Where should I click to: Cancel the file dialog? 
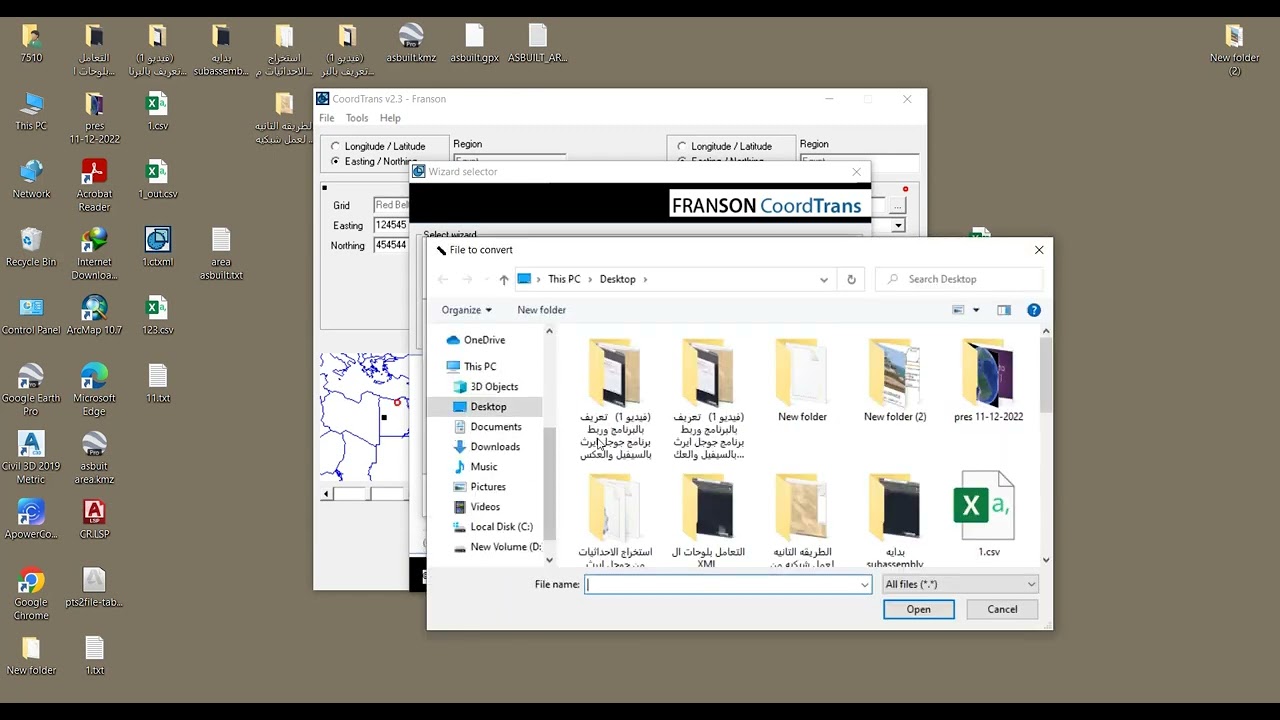[1002, 609]
